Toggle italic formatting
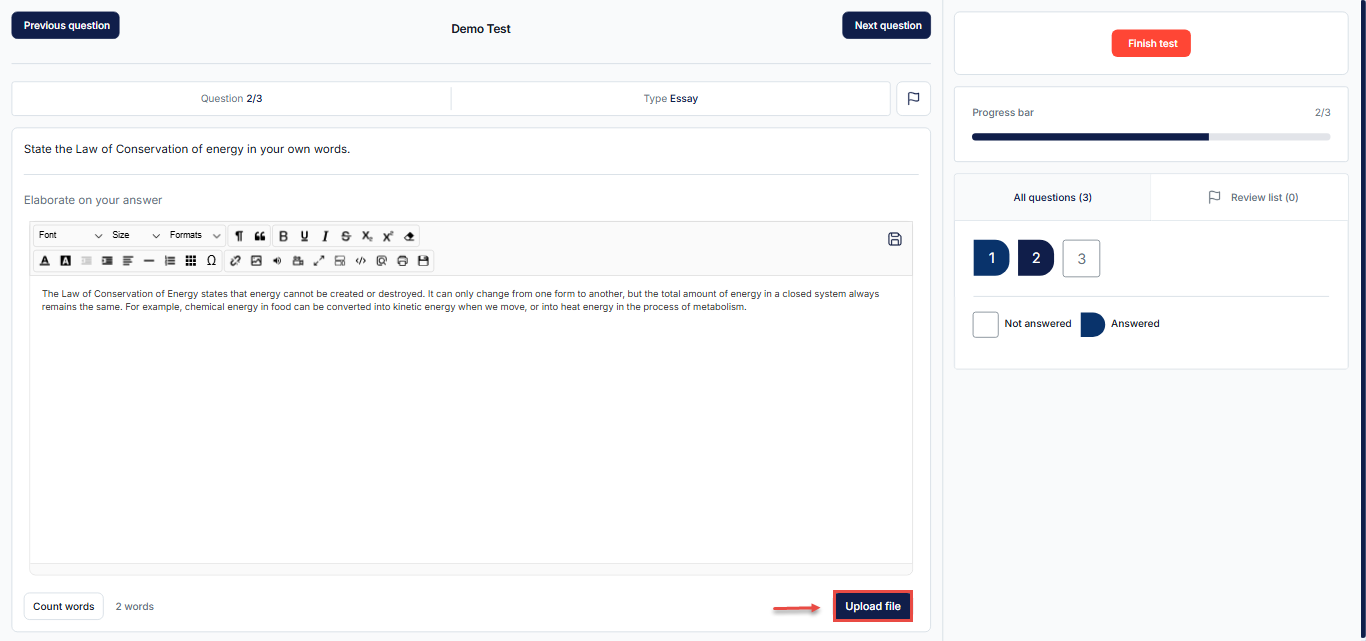This screenshot has height=641, width=1366. (x=325, y=236)
